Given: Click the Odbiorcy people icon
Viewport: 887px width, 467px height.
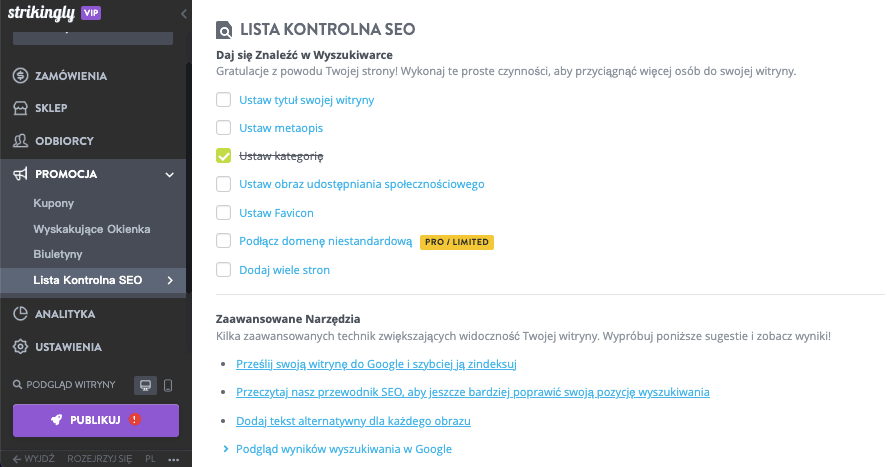Looking at the screenshot, I should coord(20,141).
